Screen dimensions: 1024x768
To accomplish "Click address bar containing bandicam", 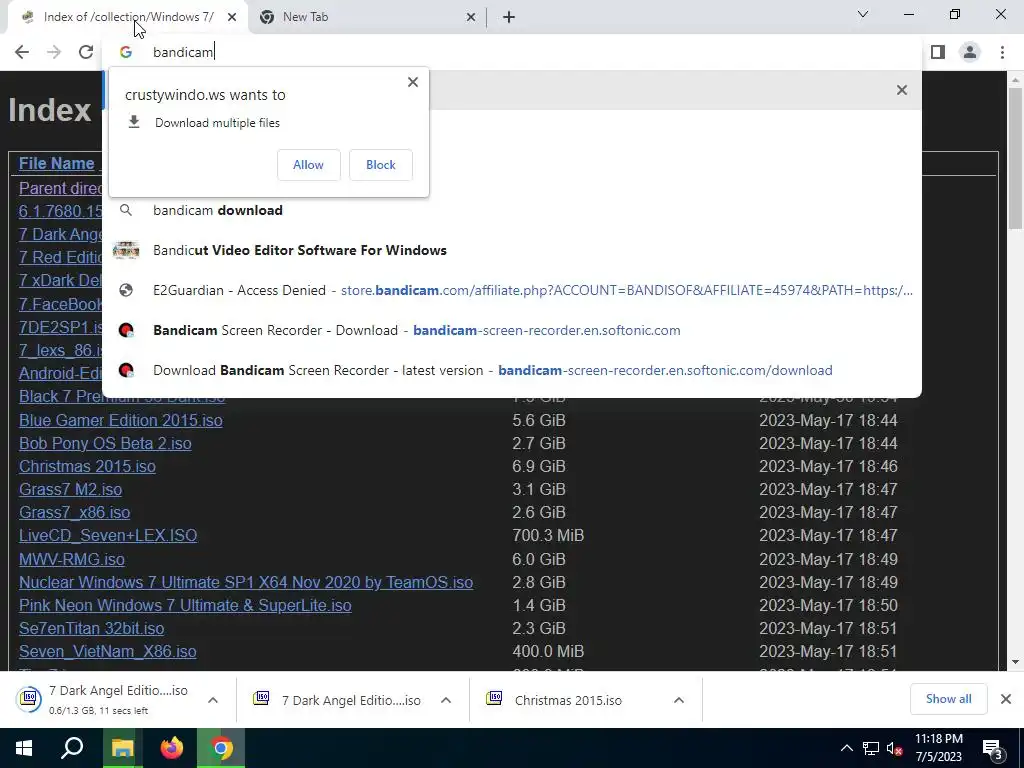I will point(512,52).
